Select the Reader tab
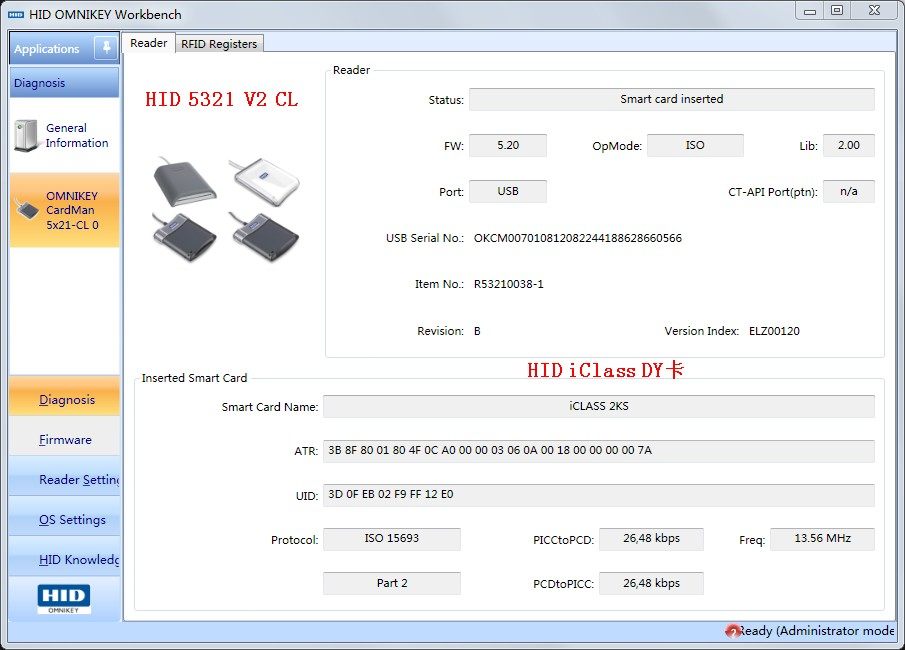This screenshot has width=905, height=650. tap(148, 43)
